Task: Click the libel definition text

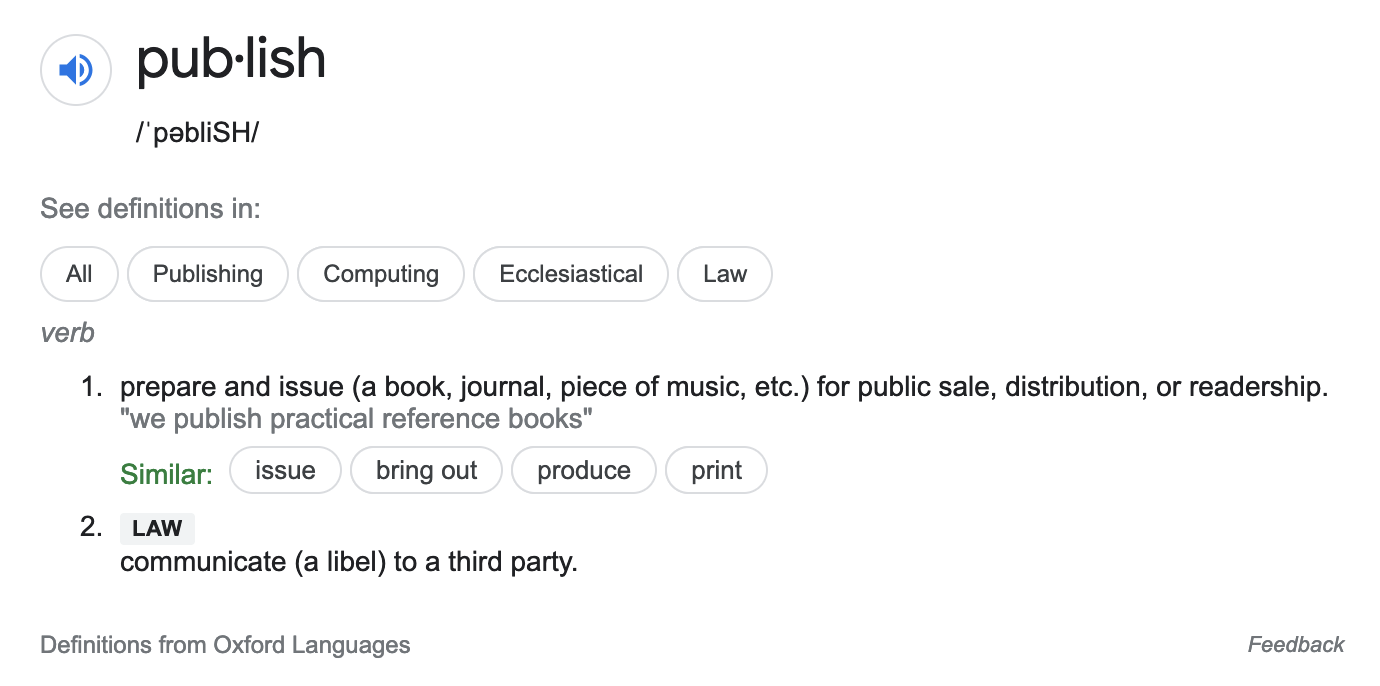Action: point(349,562)
